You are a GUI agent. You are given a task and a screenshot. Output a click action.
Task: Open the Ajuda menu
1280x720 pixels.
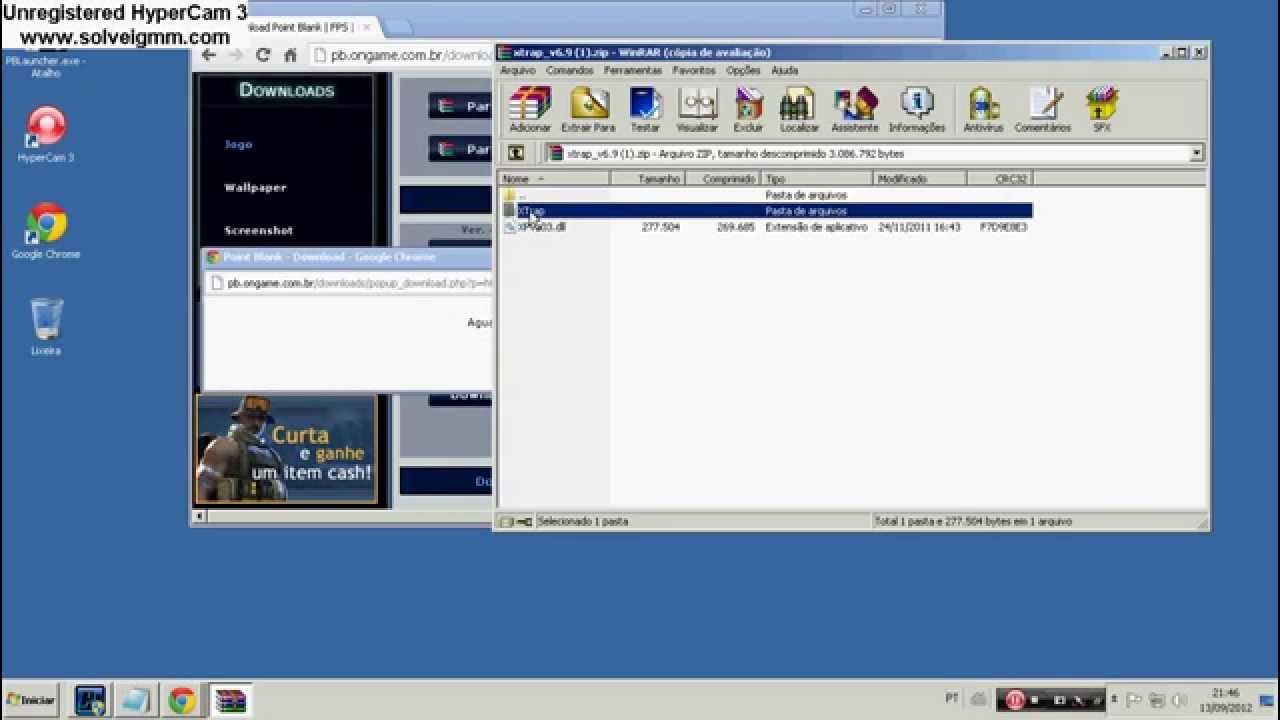[785, 71]
